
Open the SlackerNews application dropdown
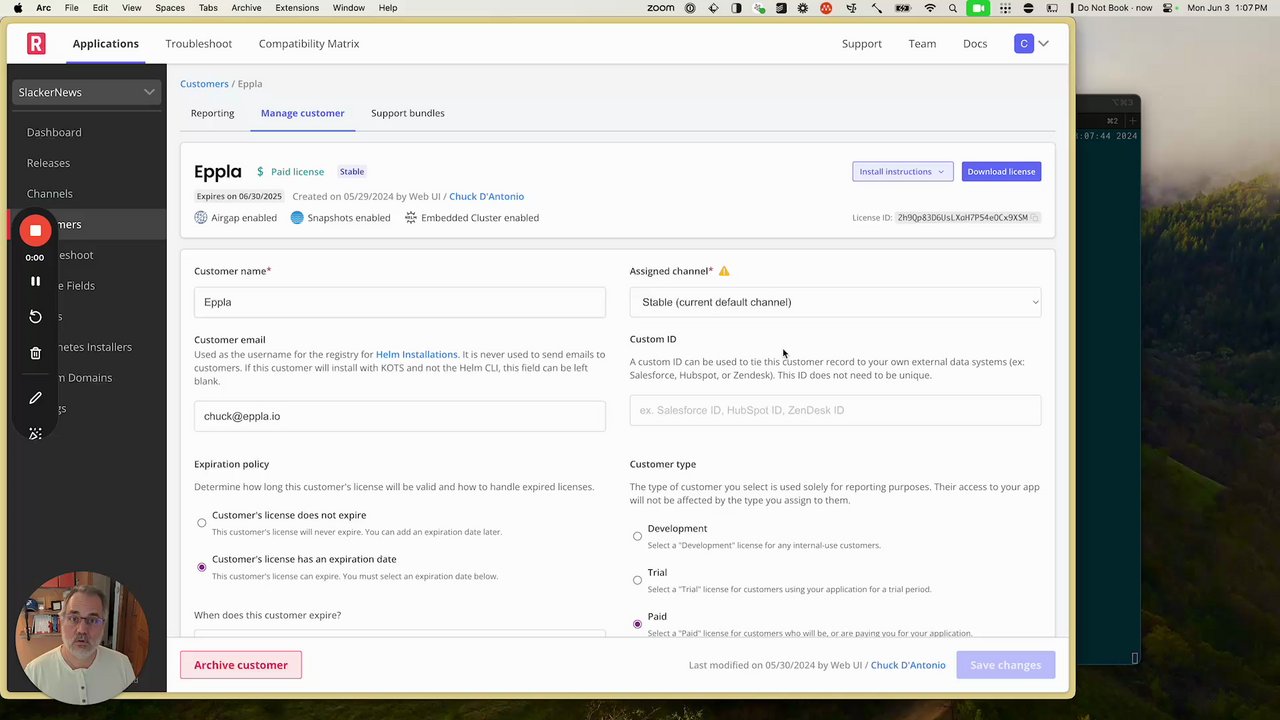pos(87,92)
